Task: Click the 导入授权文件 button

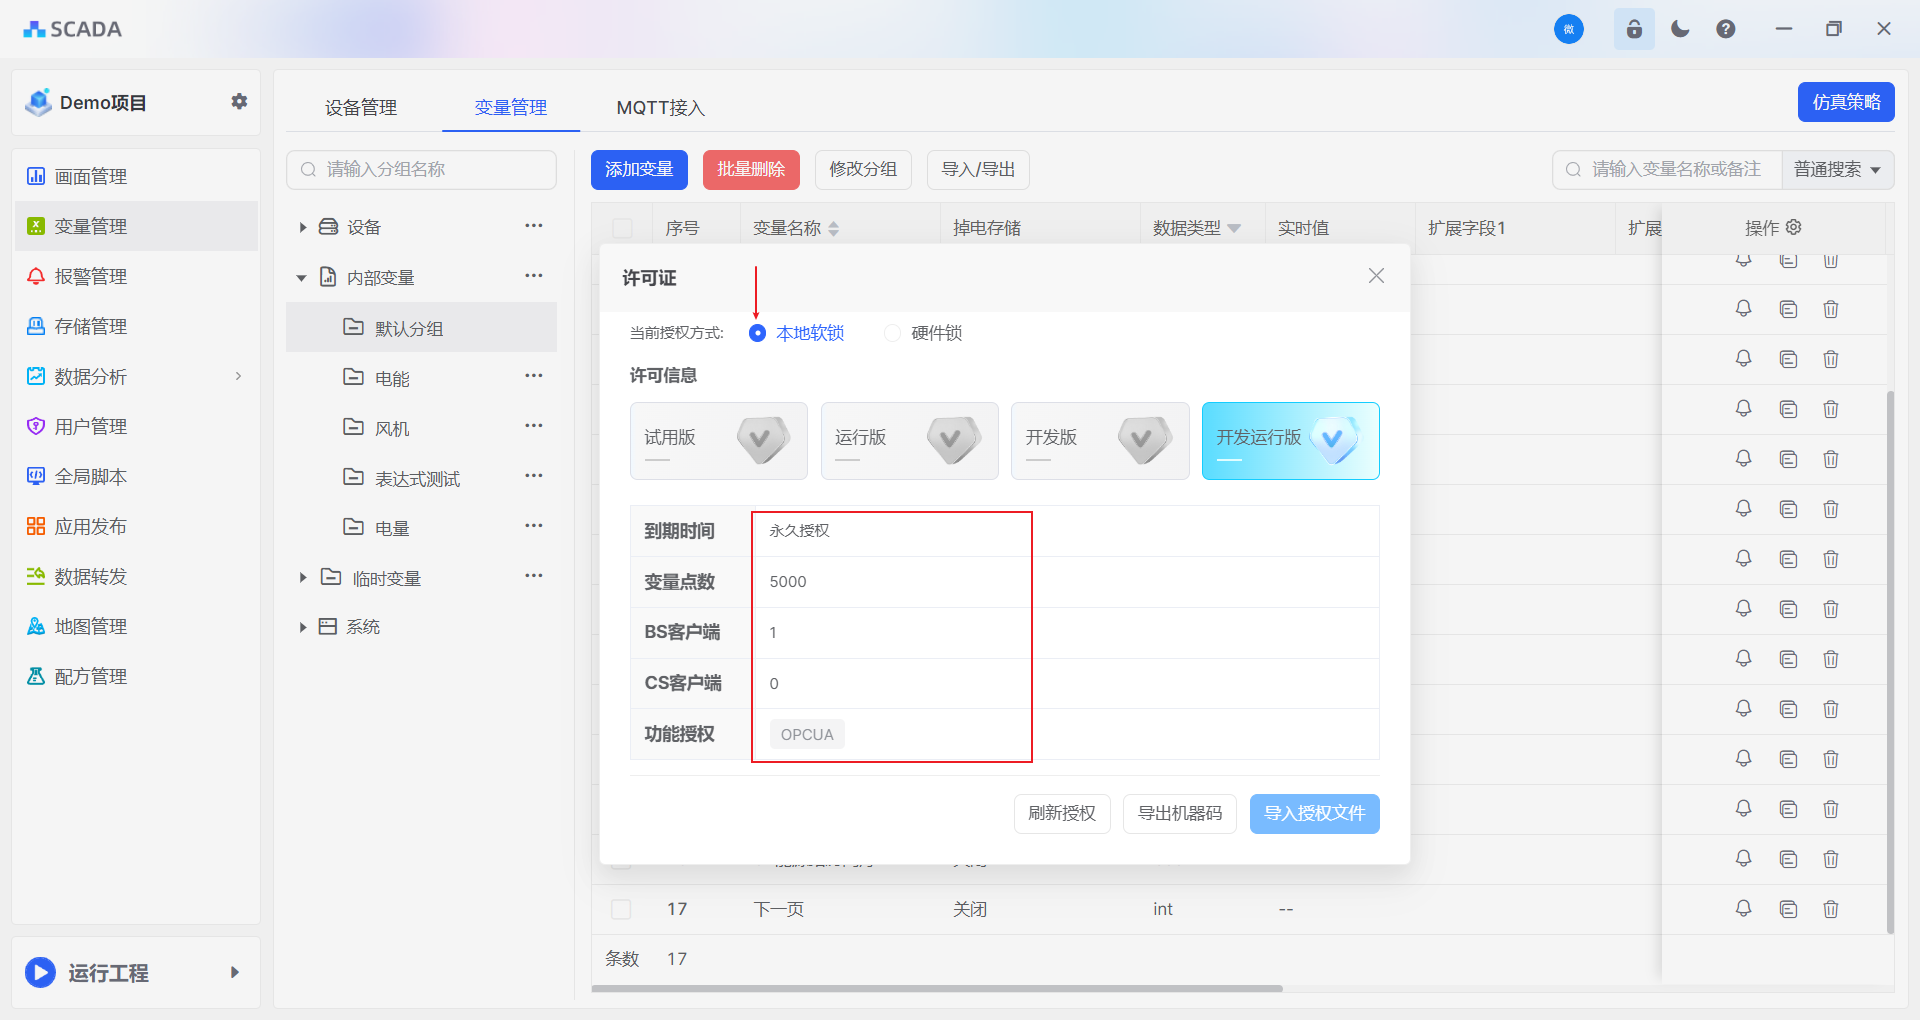Action: [x=1314, y=813]
